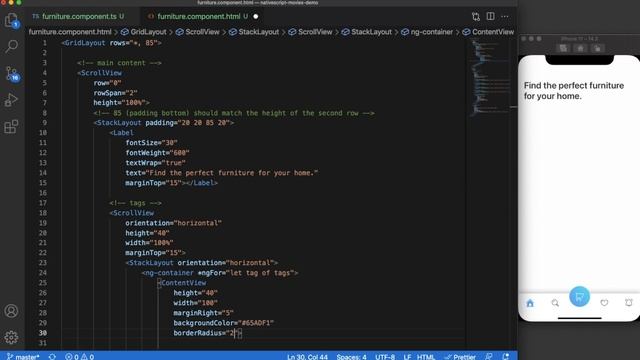The height and width of the screenshot is (360, 640).
Task: Click simulator rotate toolbar icon
Action: (597, 48)
